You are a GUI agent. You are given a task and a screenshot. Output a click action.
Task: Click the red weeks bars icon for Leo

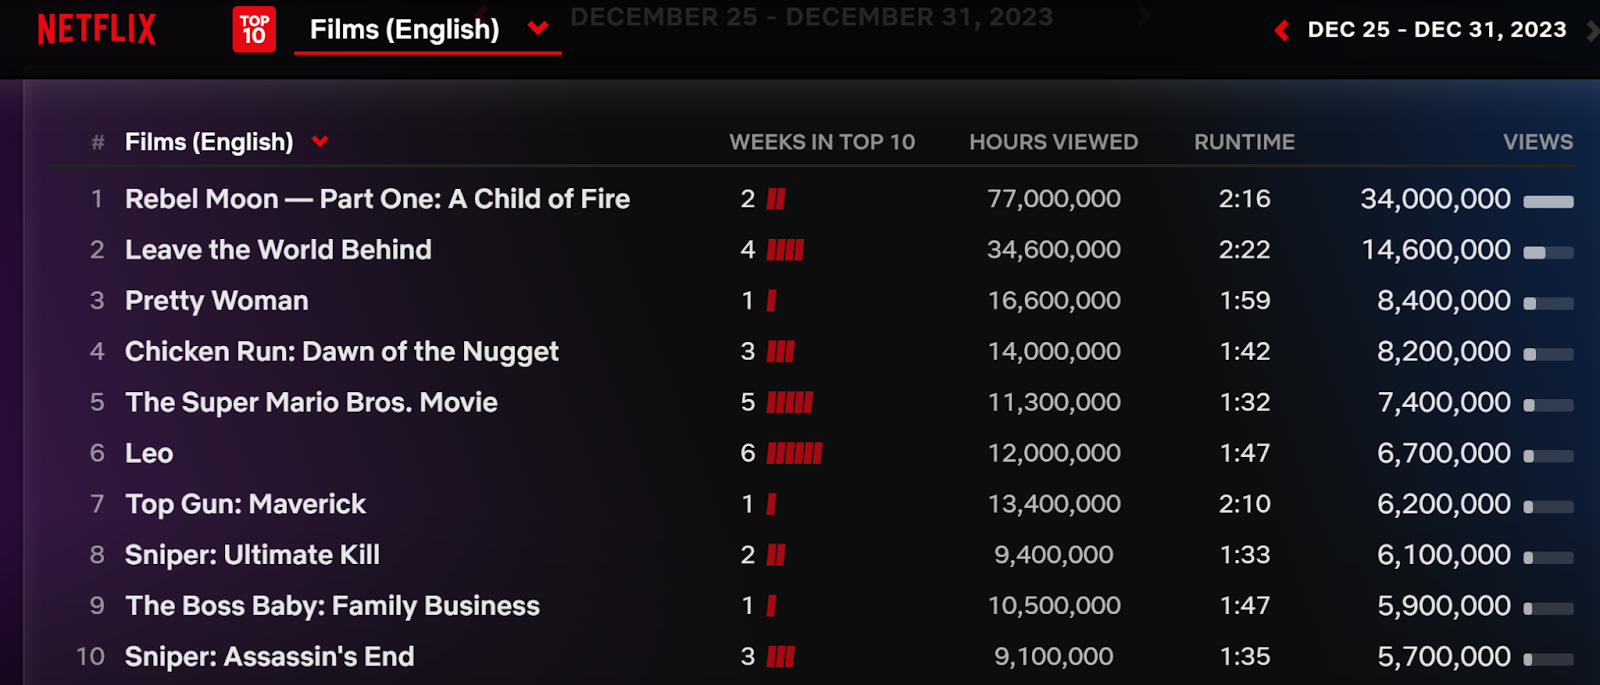click(x=794, y=454)
